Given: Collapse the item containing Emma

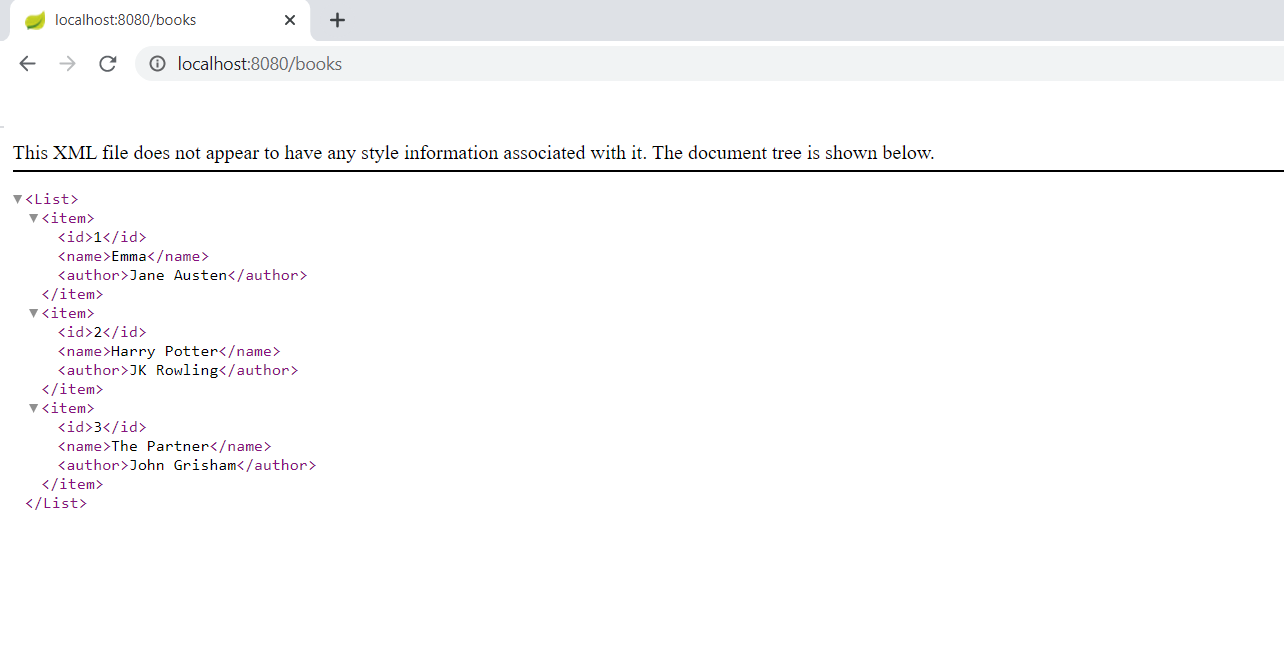Looking at the screenshot, I should point(33,218).
